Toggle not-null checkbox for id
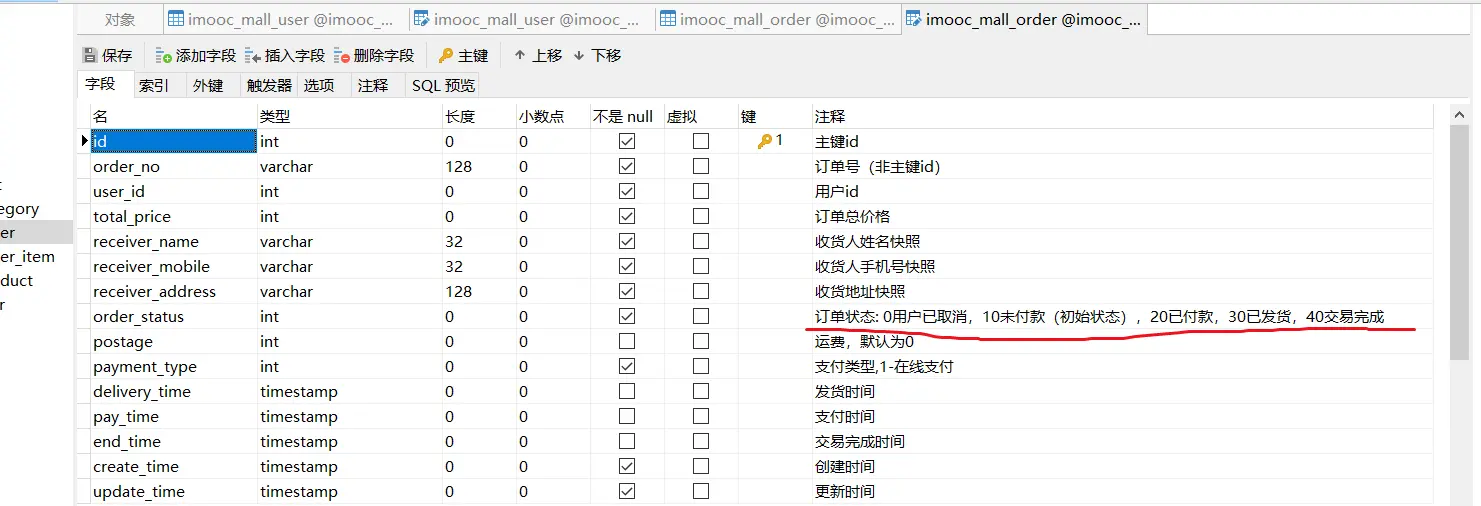 coord(627,142)
